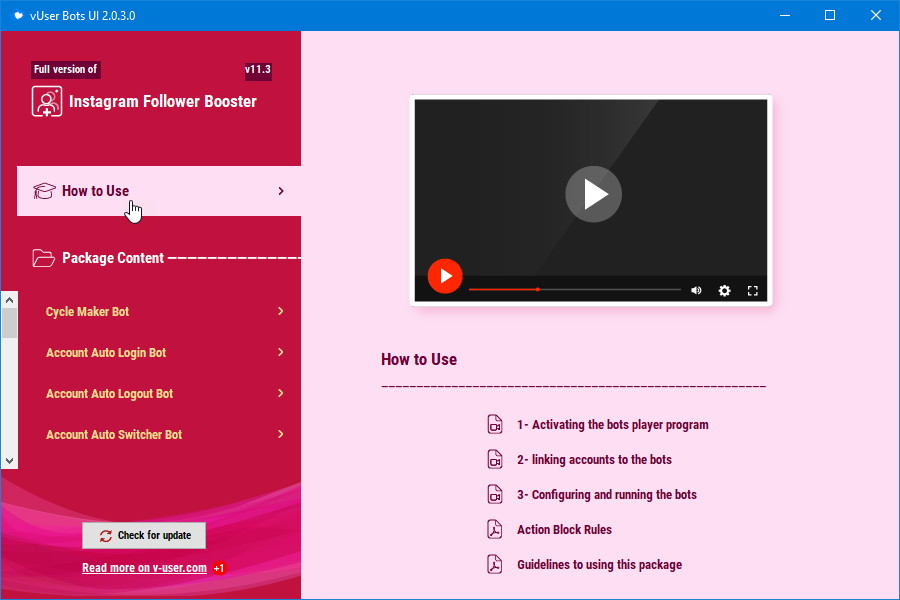This screenshot has width=900, height=600.
Task: Expand Account Auto Switcher Bot chevron
Action: 281,434
